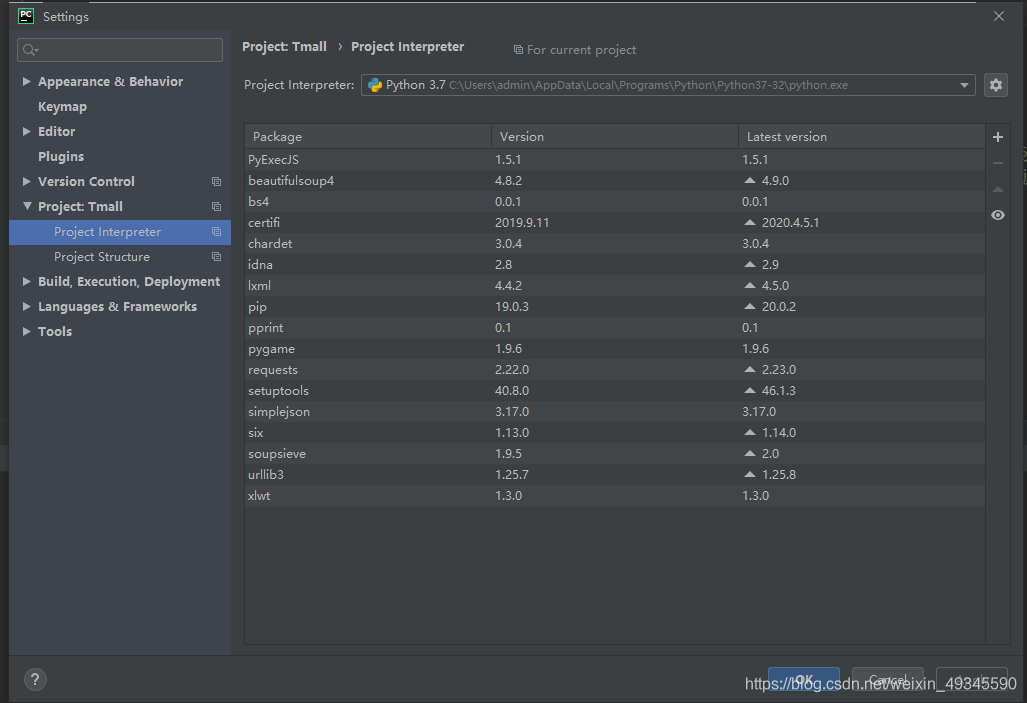Sort by the Version column header
The height and width of the screenshot is (703, 1027).
click(615, 136)
